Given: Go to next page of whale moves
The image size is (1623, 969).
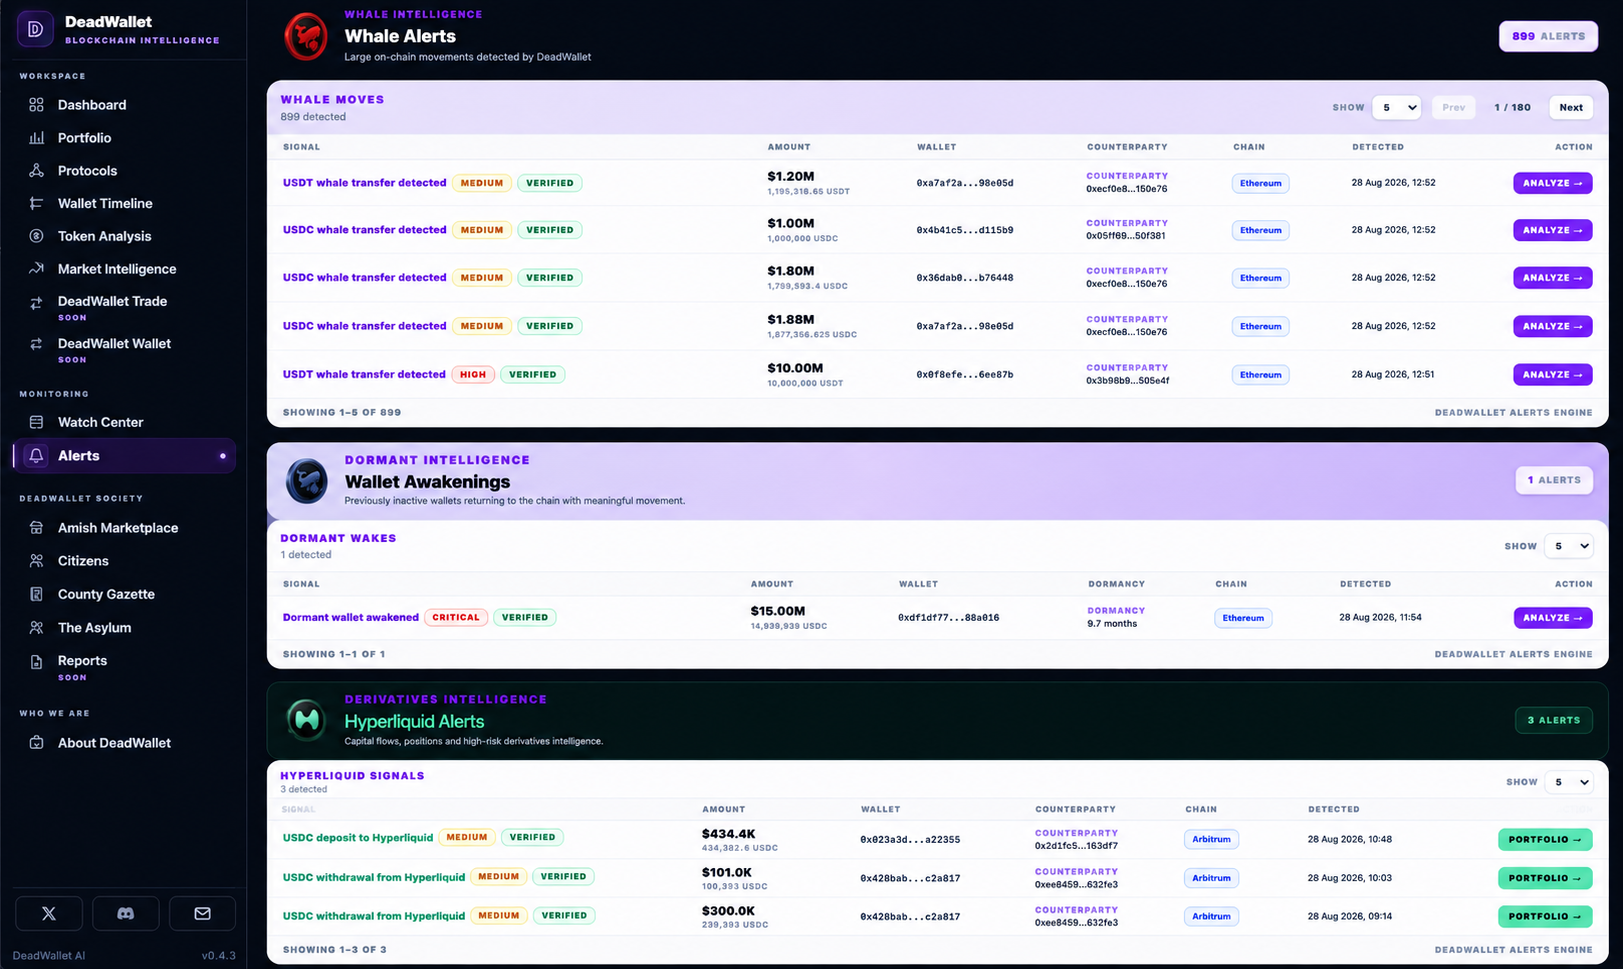Looking at the screenshot, I should tap(1571, 107).
